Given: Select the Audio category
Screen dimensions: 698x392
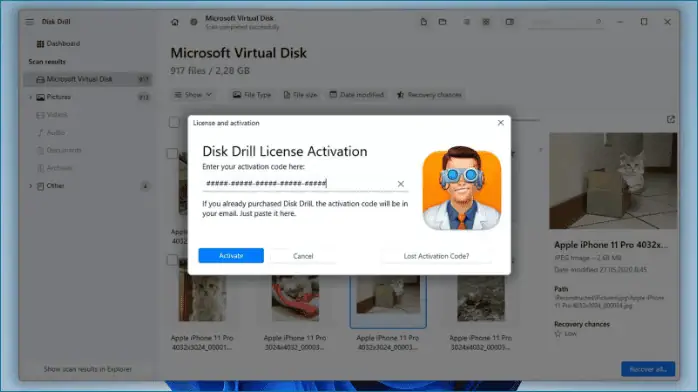Looking at the screenshot, I should point(51,133).
